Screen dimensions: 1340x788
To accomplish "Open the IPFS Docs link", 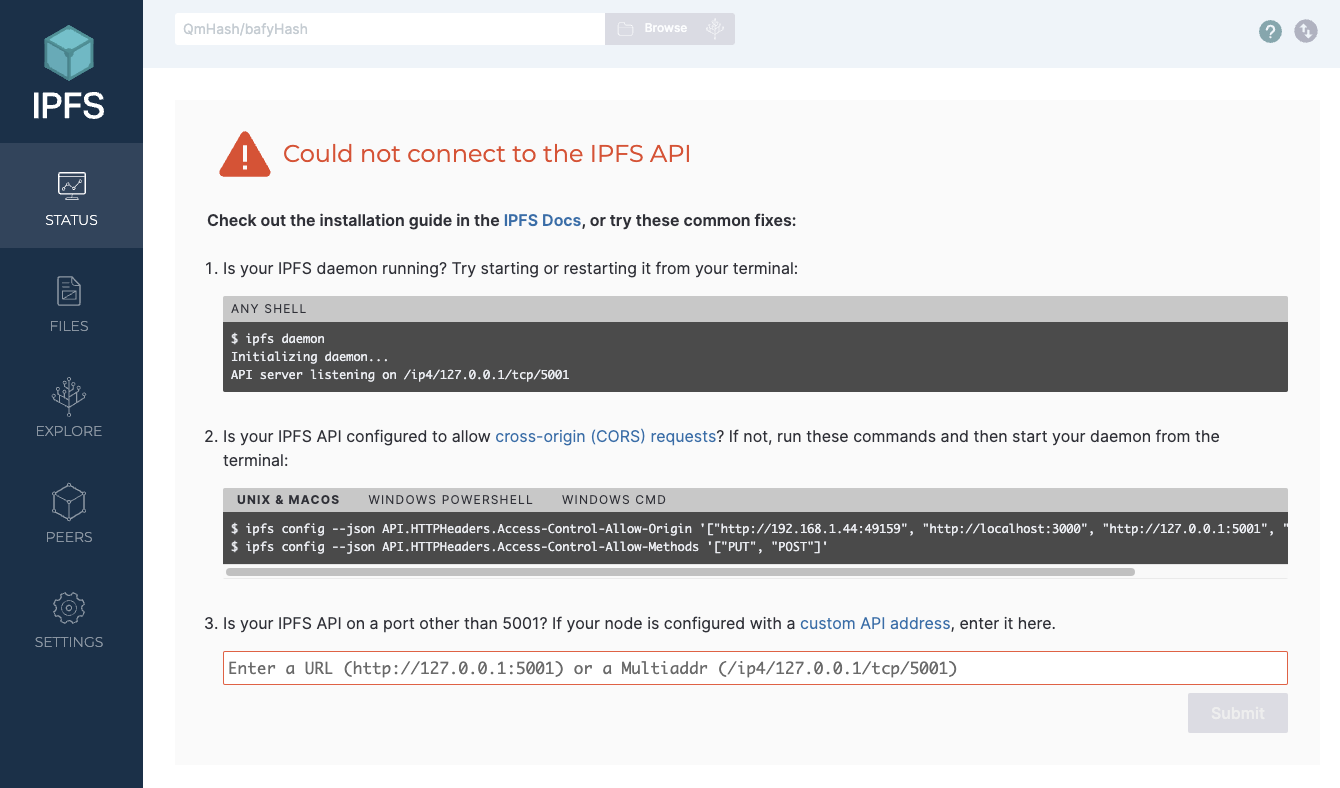I will (542, 220).
